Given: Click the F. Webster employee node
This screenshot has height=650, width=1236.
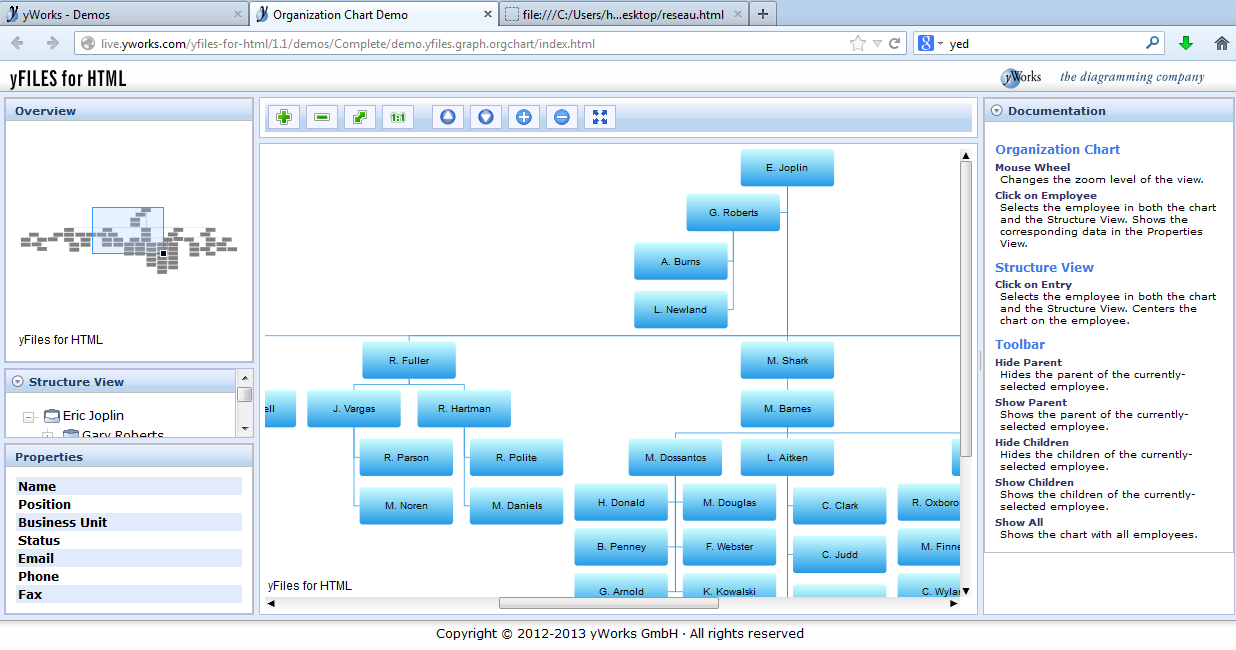Looking at the screenshot, I should (x=729, y=547).
